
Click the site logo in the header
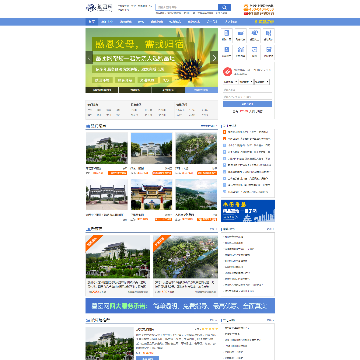pos(99,8)
